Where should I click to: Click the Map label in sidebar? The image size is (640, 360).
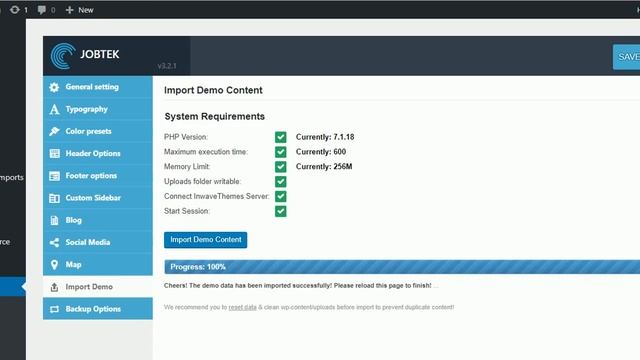(x=73, y=264)
